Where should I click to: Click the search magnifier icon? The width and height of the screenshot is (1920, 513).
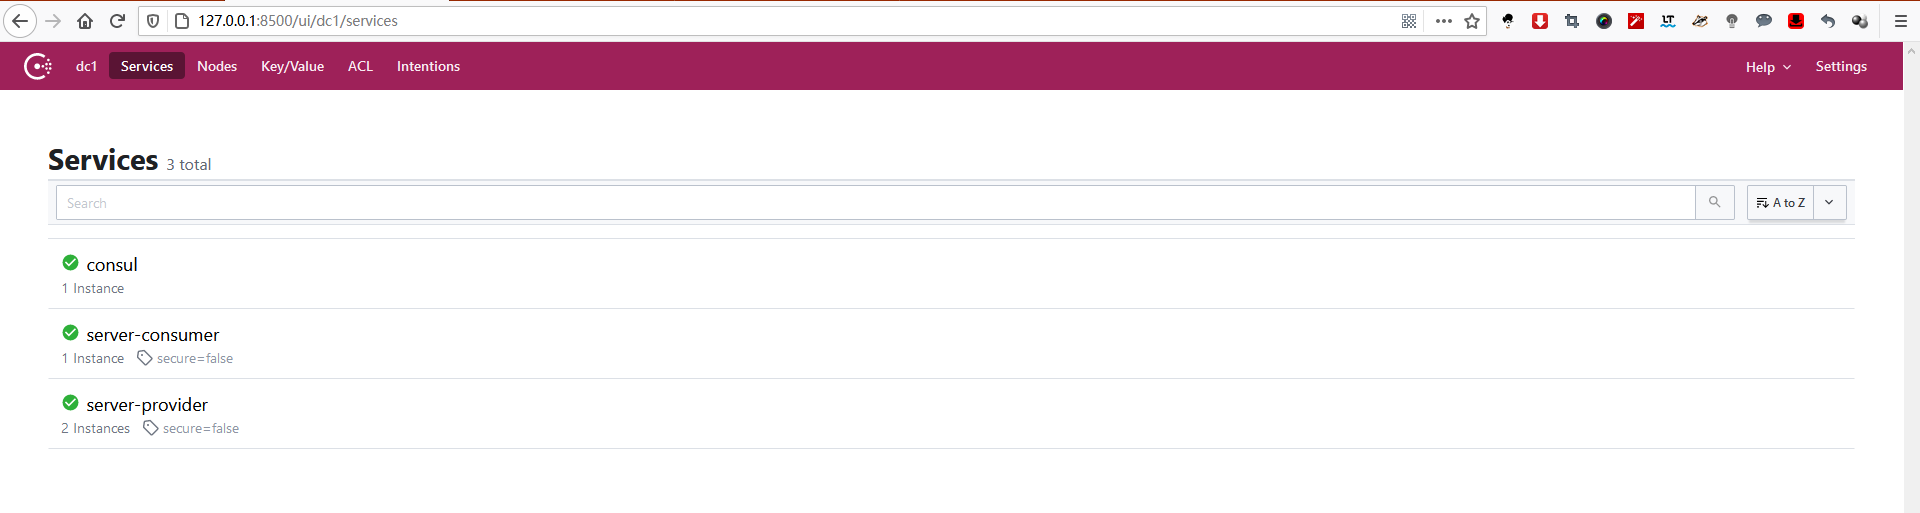(1714, 202)
